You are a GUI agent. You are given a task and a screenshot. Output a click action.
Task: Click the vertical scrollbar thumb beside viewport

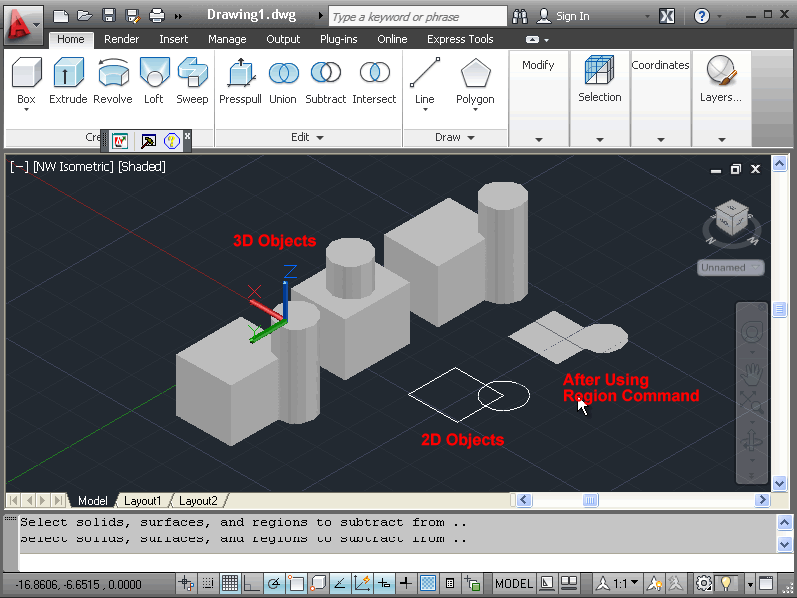click(779, 310)
